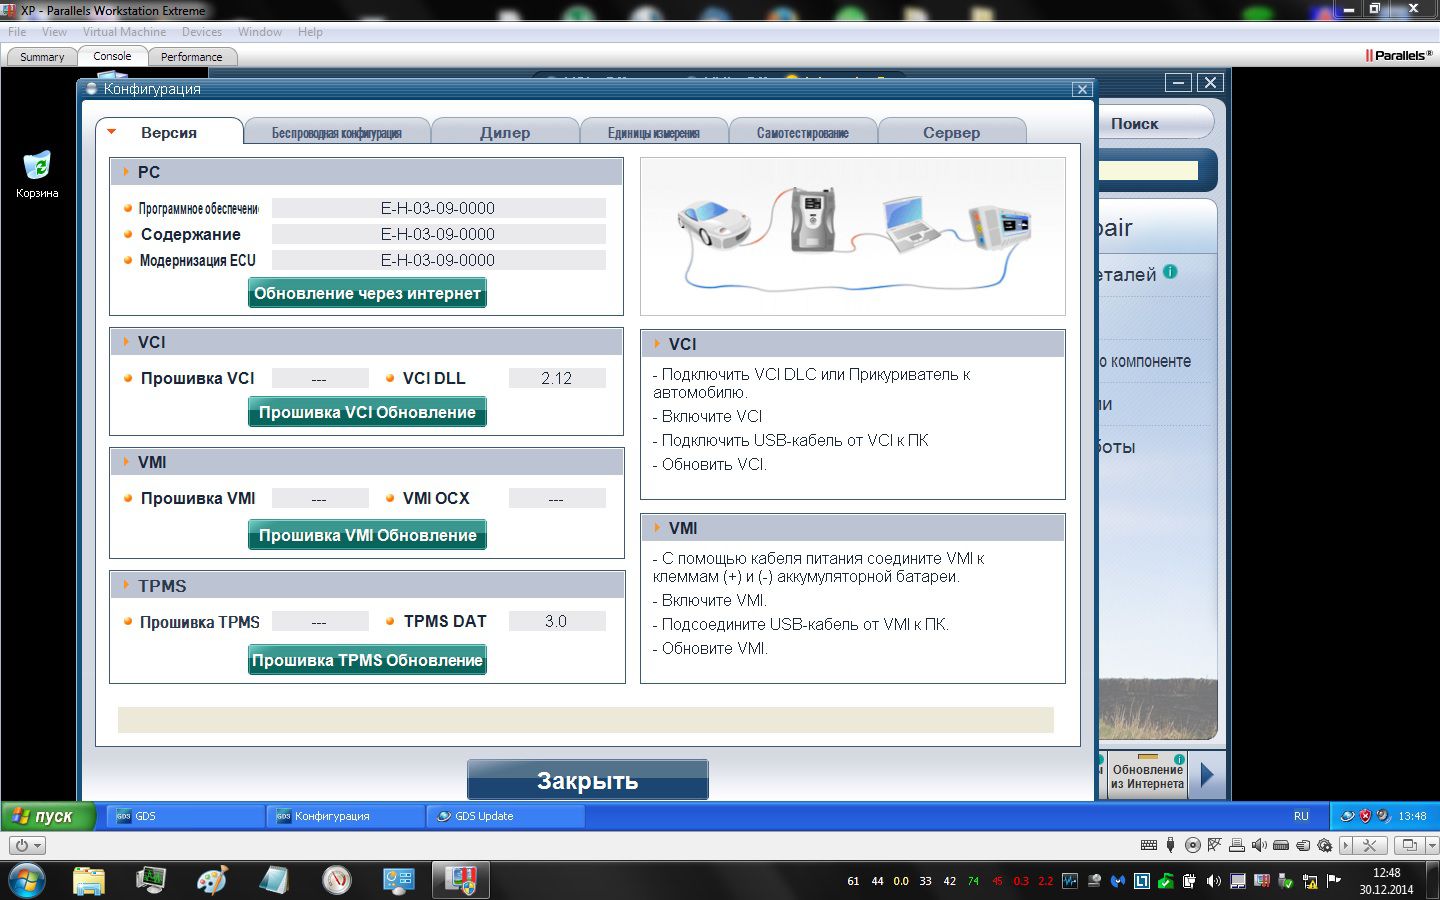This screenshot has height=900, width=1440.
Task: Click Обновление из Интернета button
Action: click(x=1147, y=776)
